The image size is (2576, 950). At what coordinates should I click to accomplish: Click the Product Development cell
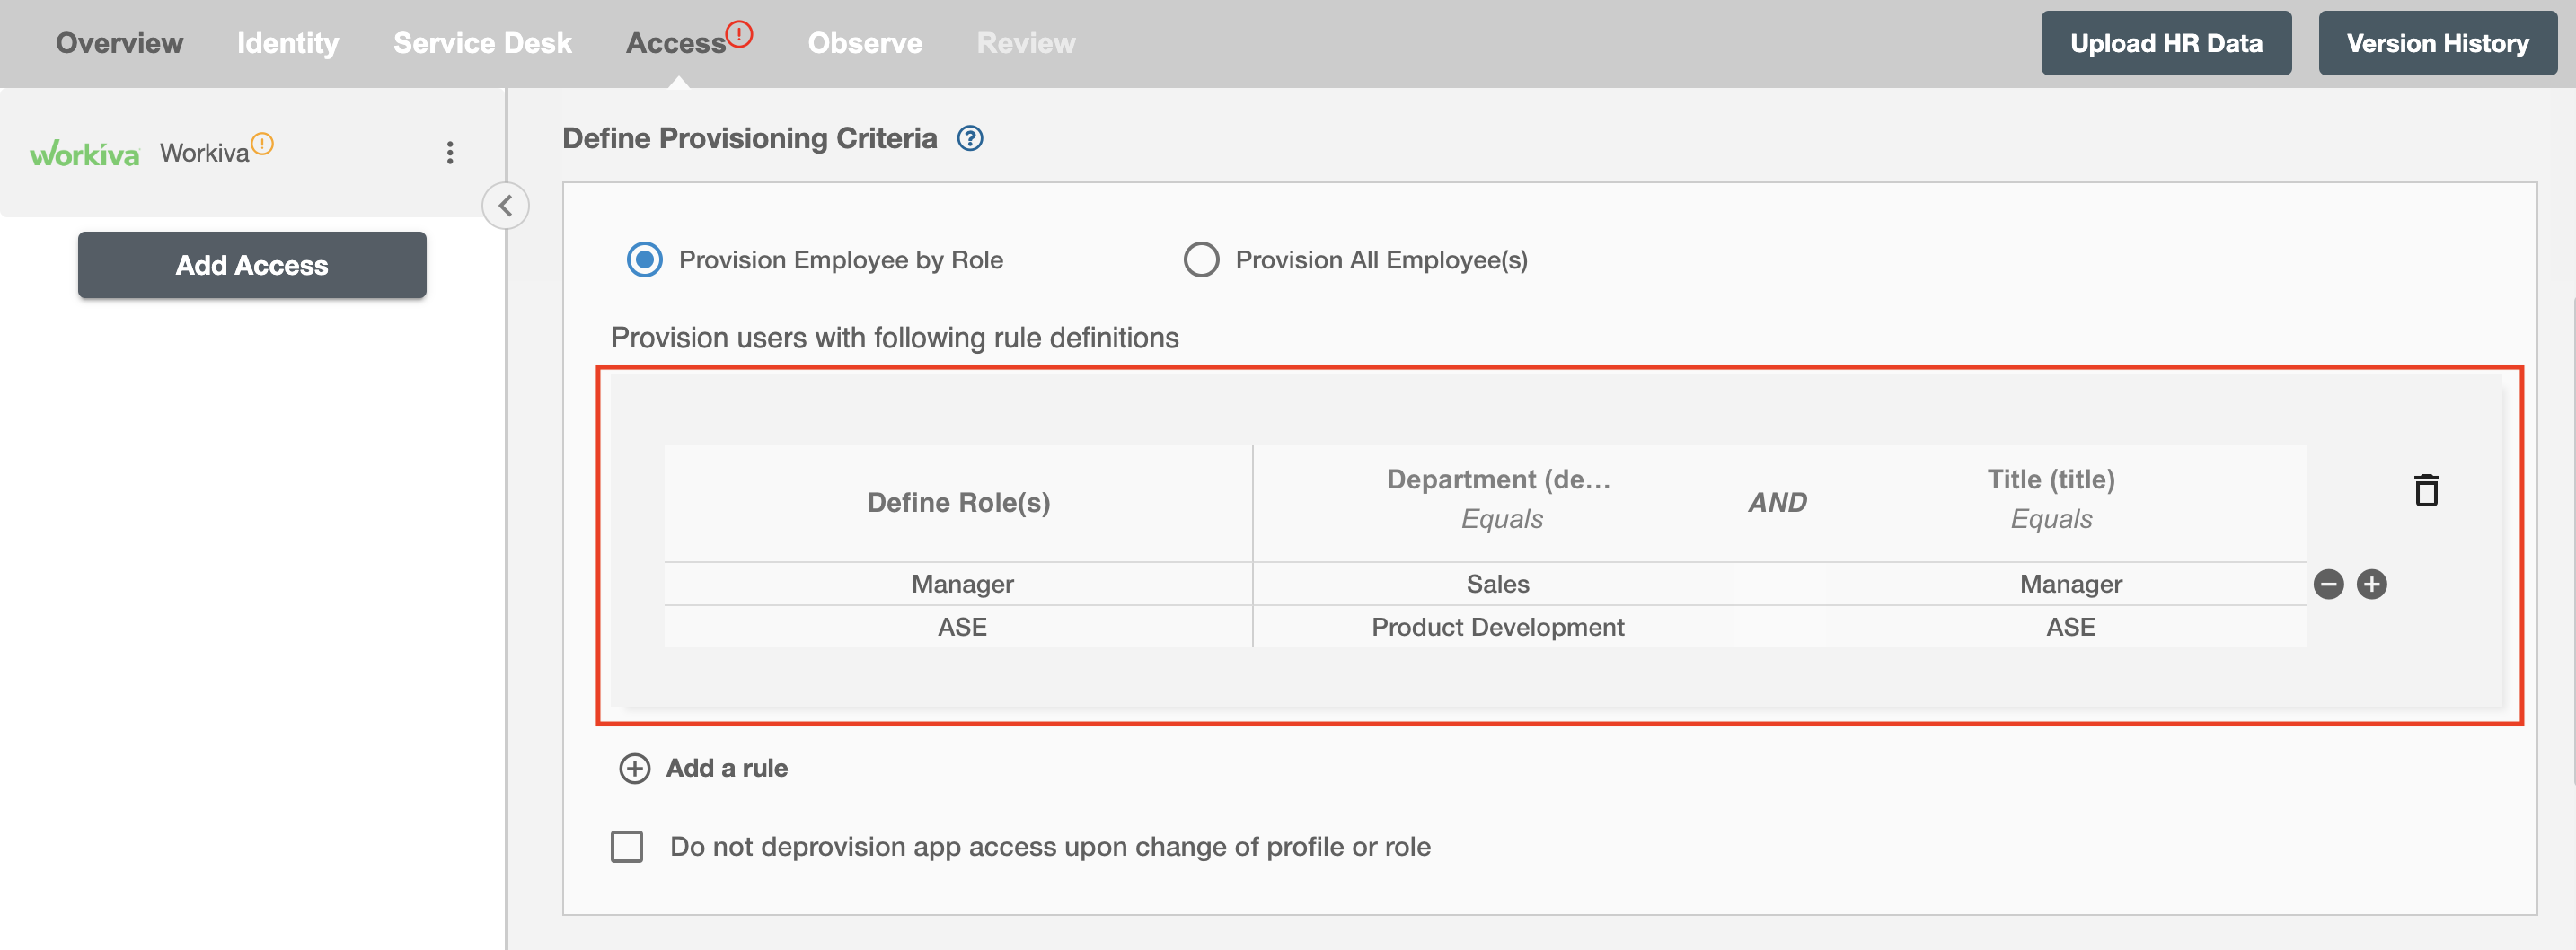click(x=1498, y=627)
